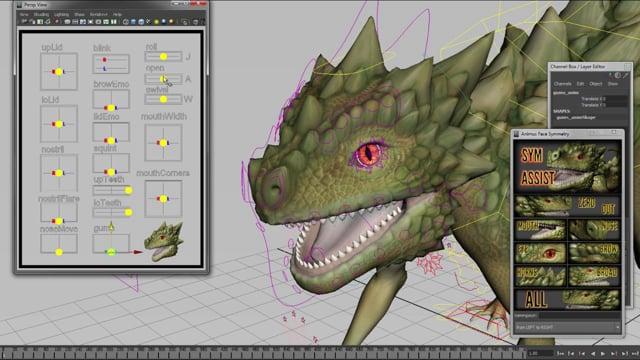Click the gums control green handle
640x360 pixels.
111,252
